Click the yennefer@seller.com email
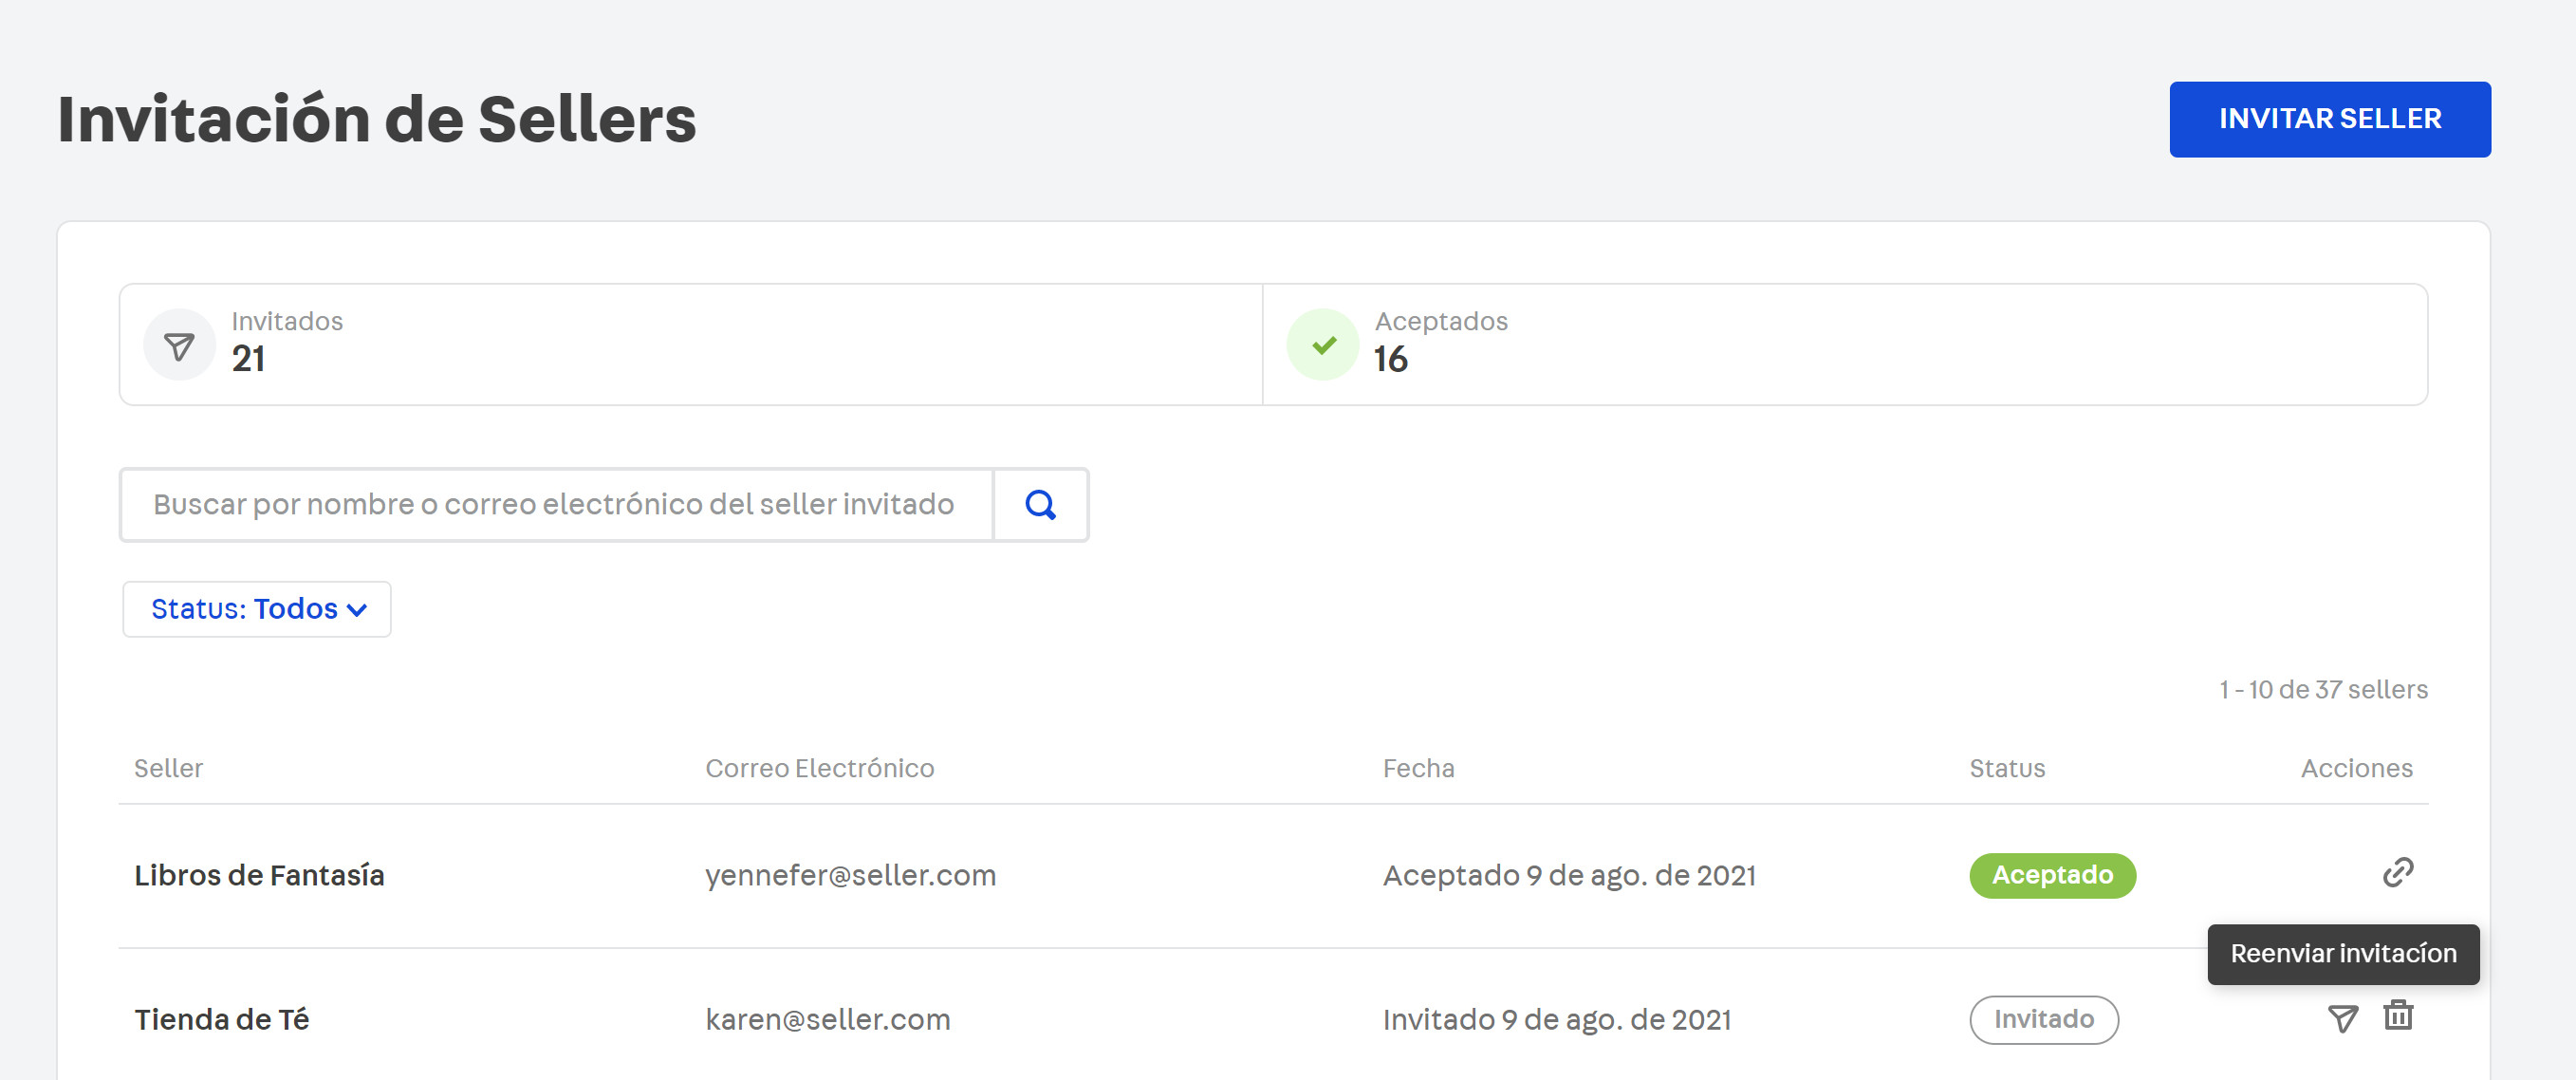 [x=850, y=875]
